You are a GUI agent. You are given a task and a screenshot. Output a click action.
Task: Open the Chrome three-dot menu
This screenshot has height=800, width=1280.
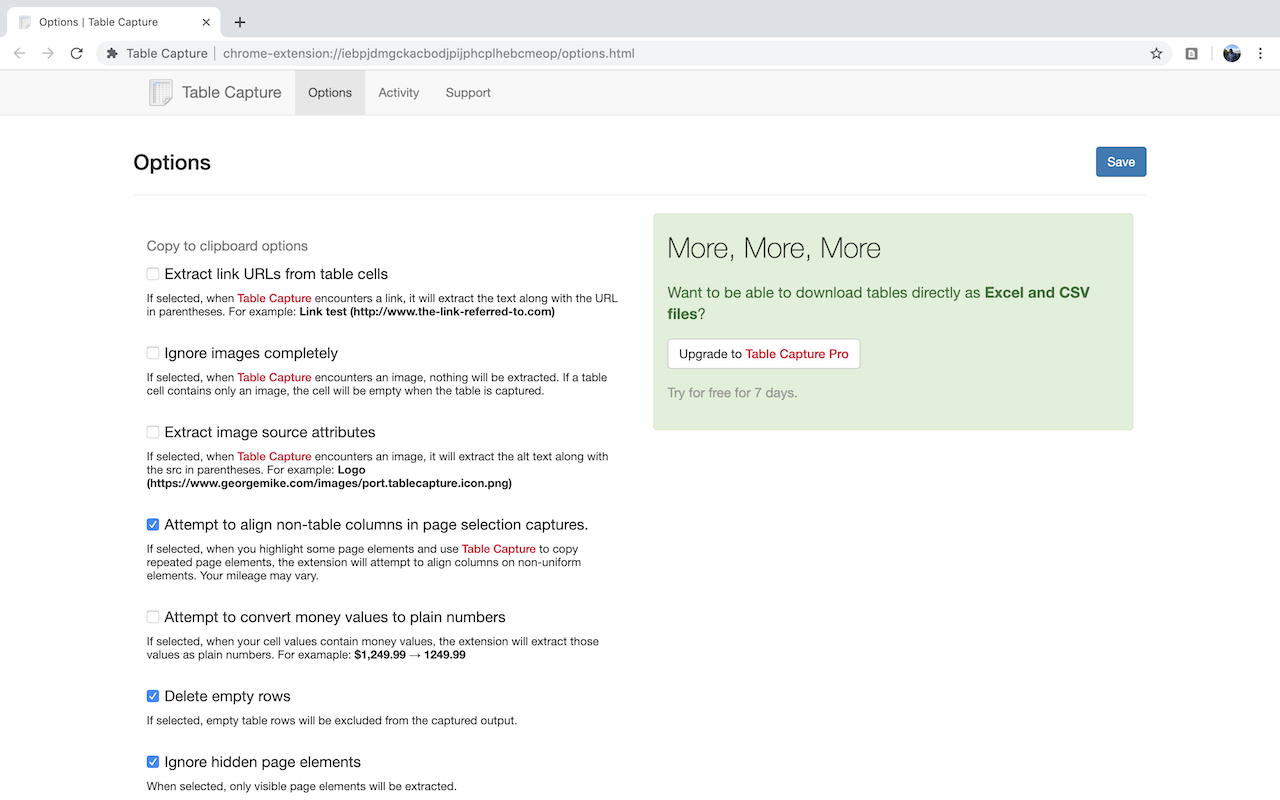tap(1260, 53)
